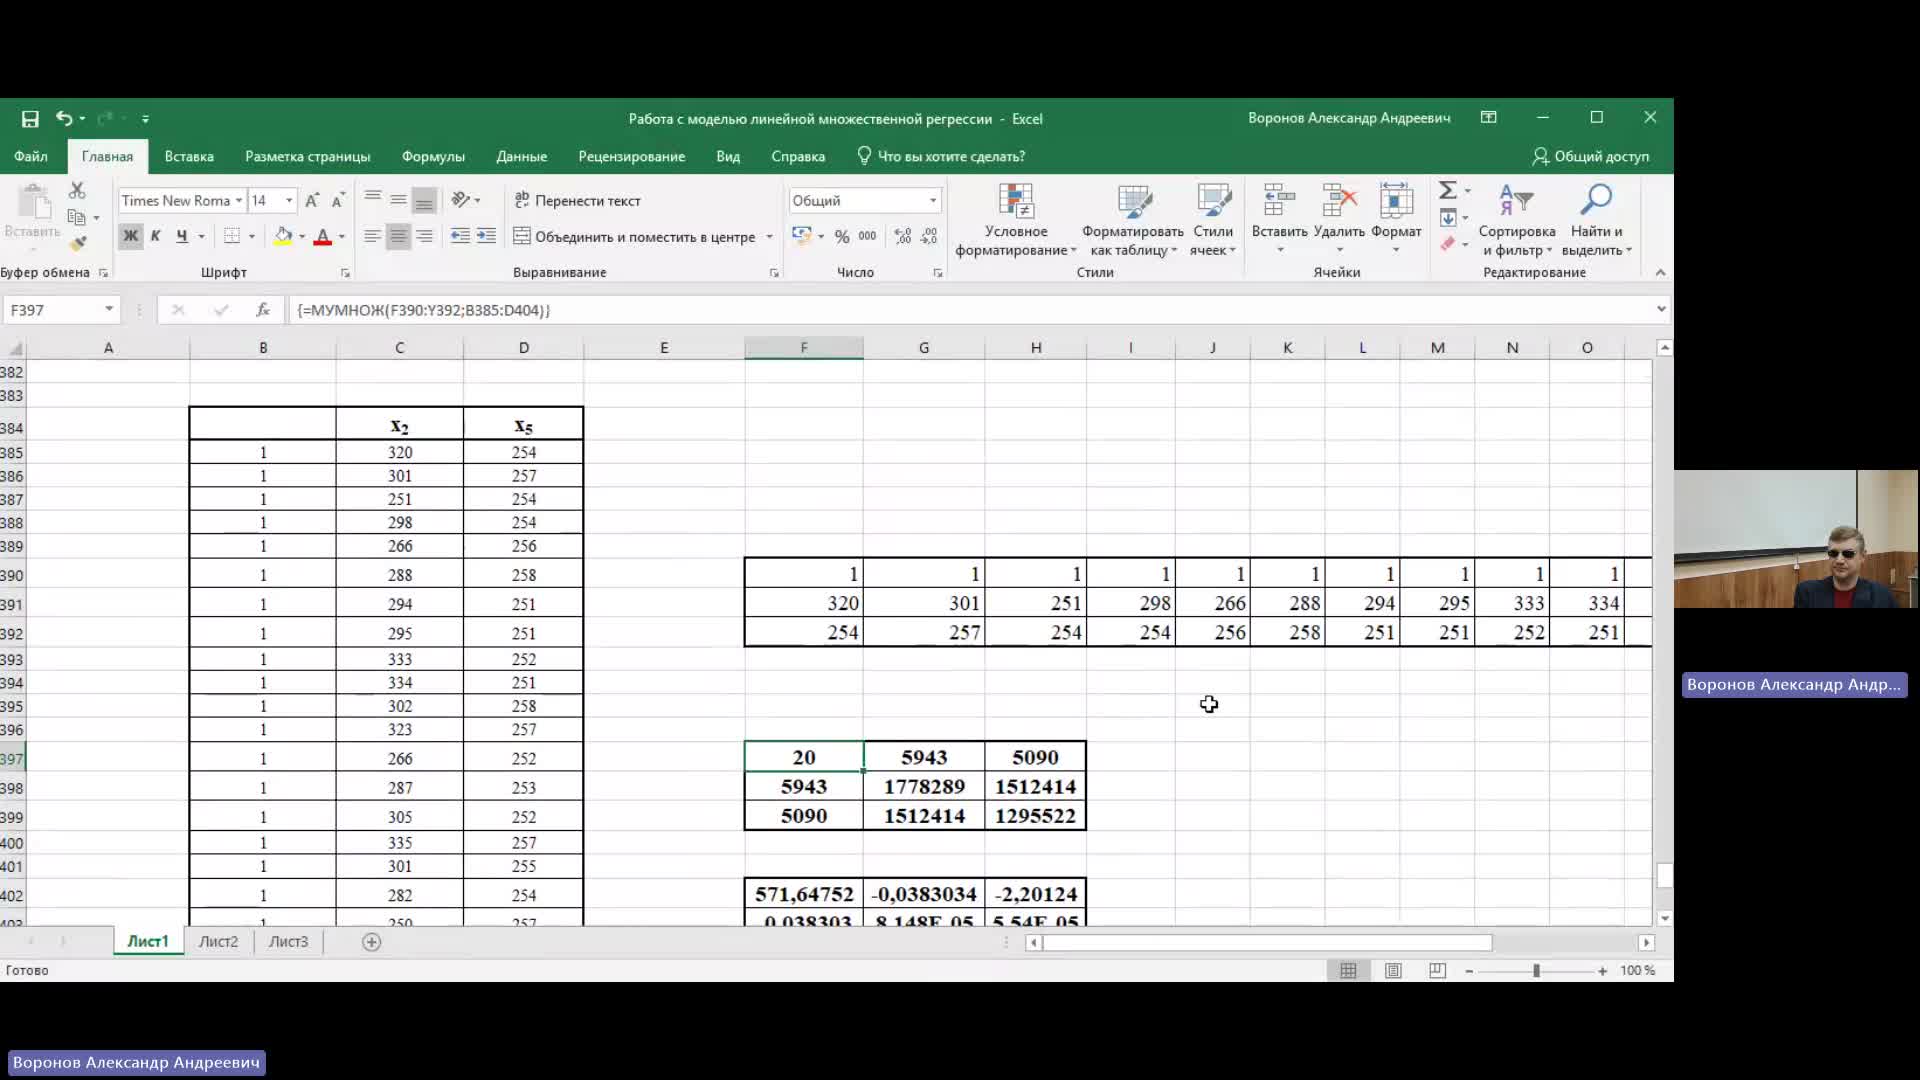Viewport: 1920px width, 1080px height.
Task: Open Сортировка и фильтр menu
Action: tap(1517, 220)
